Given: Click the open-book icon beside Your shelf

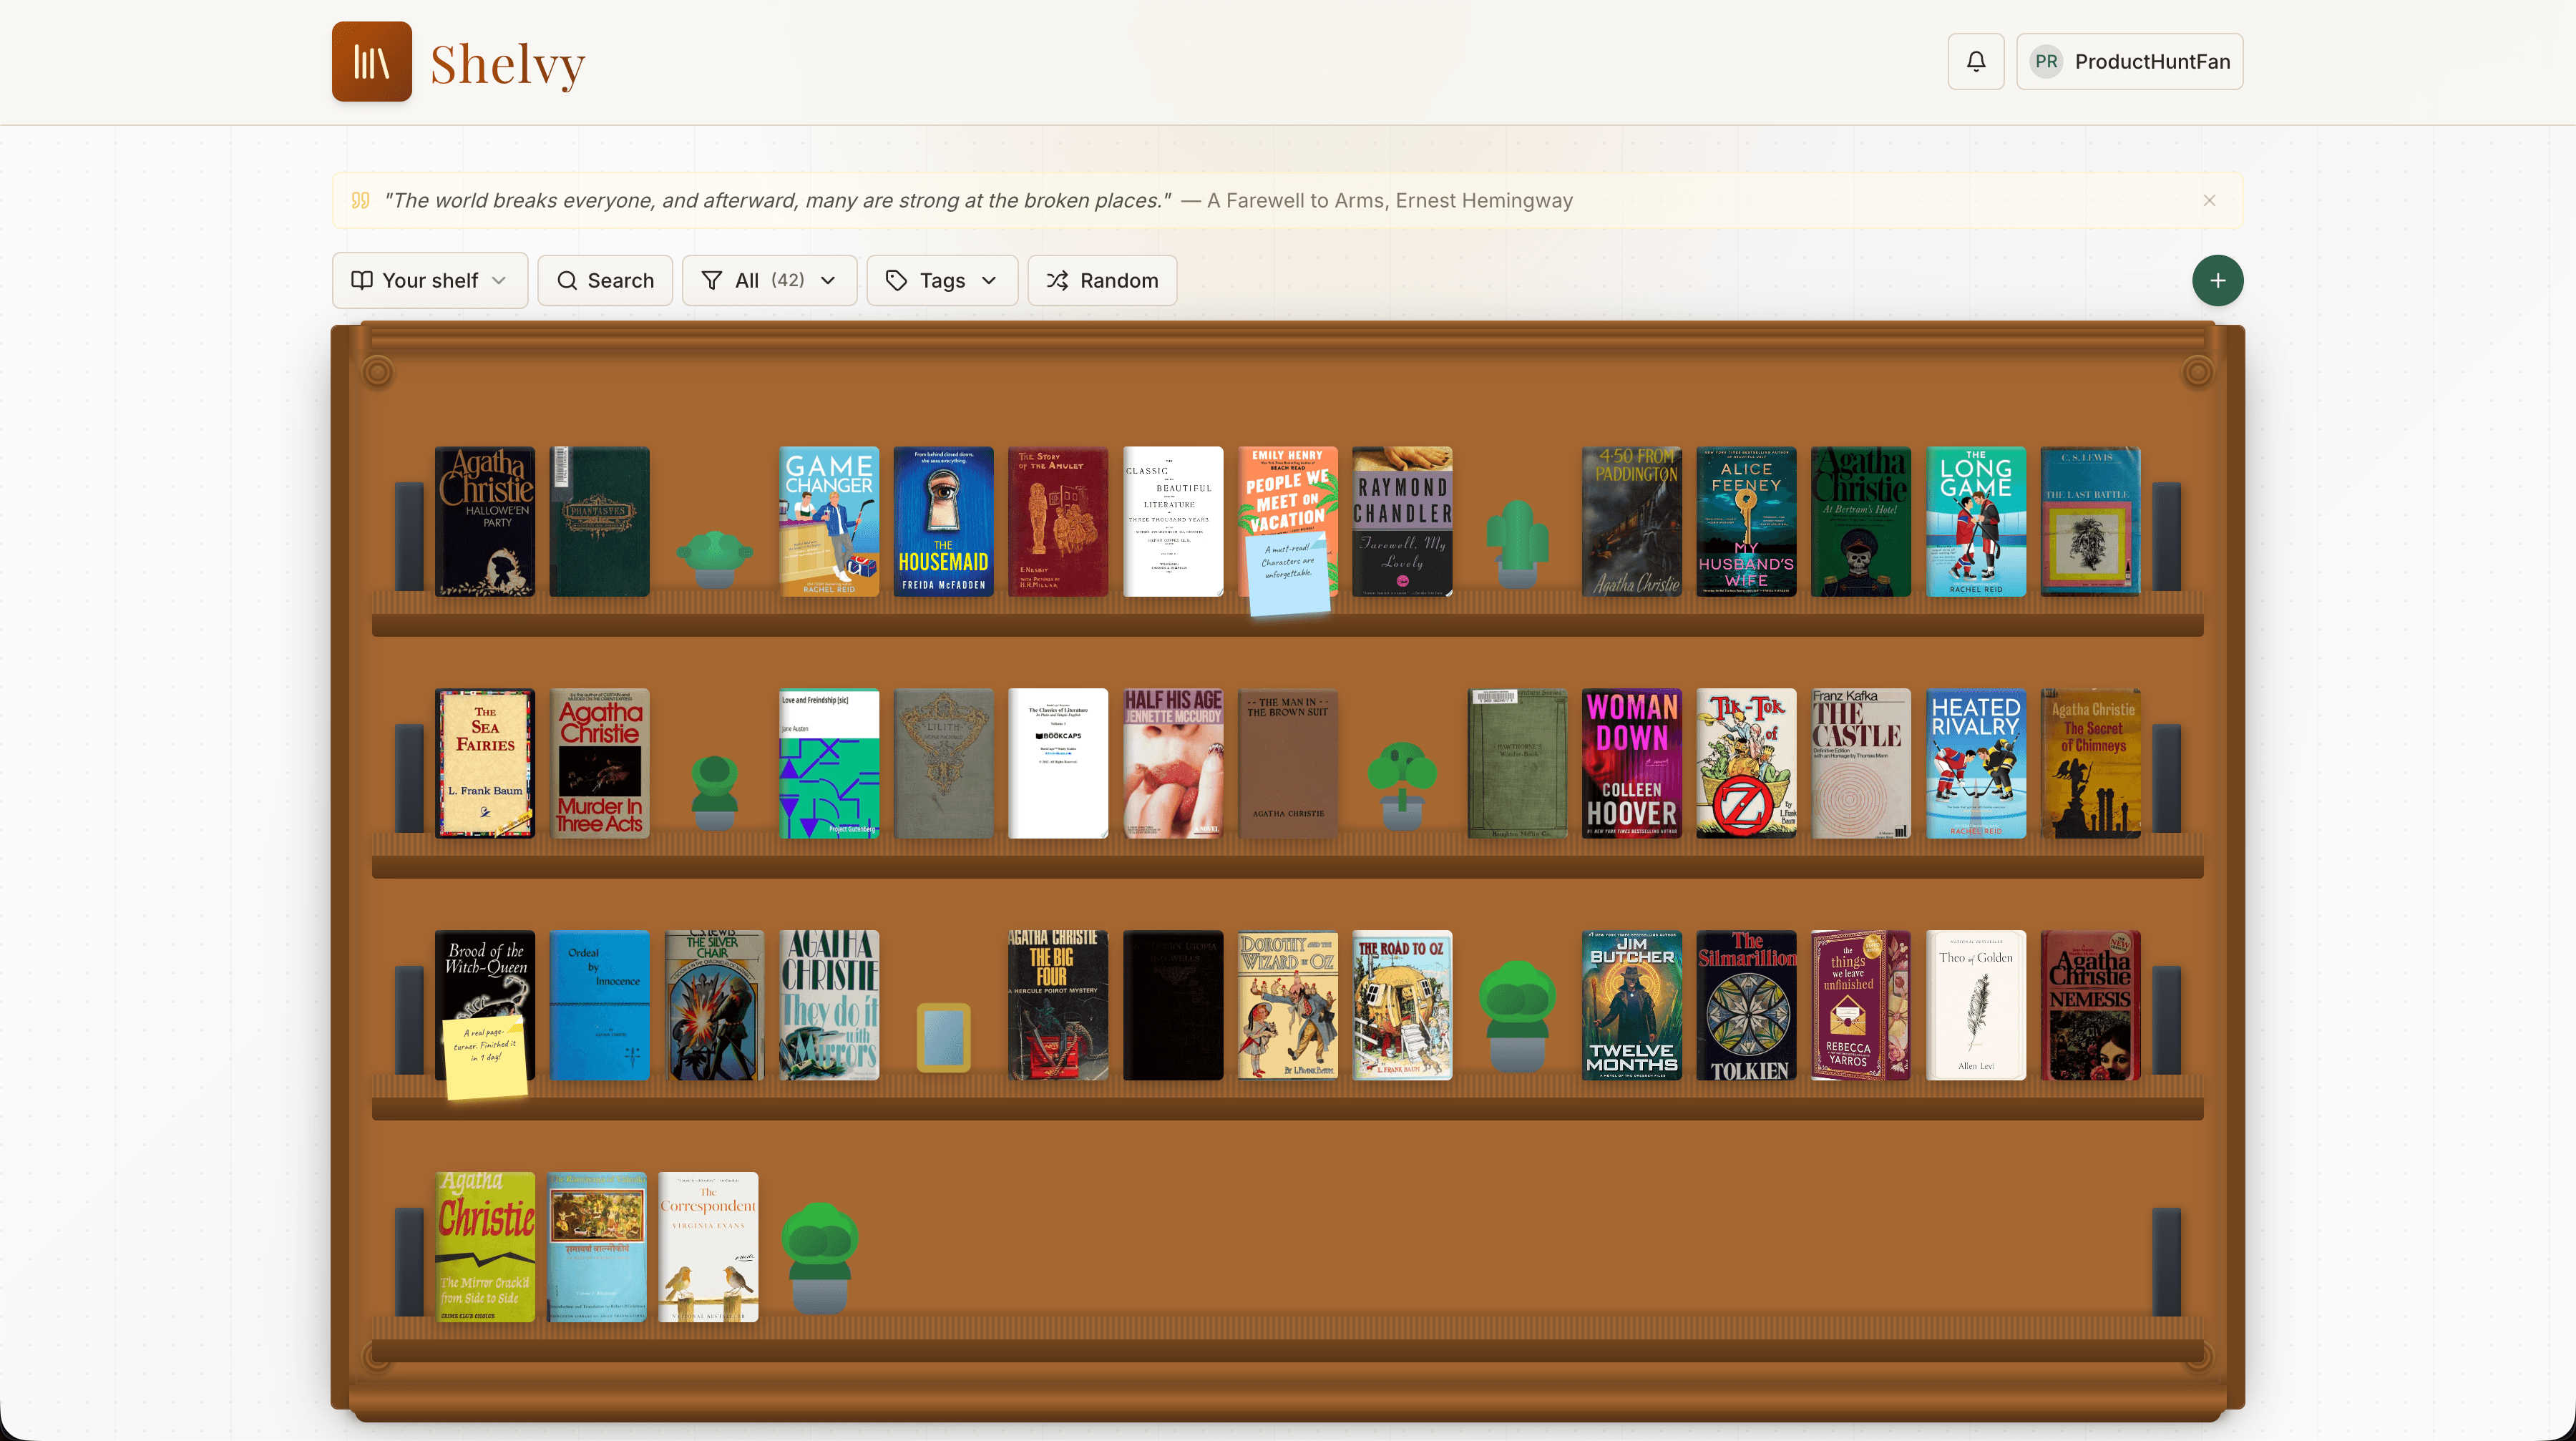Looking at the screenshot, I should 362,281.
